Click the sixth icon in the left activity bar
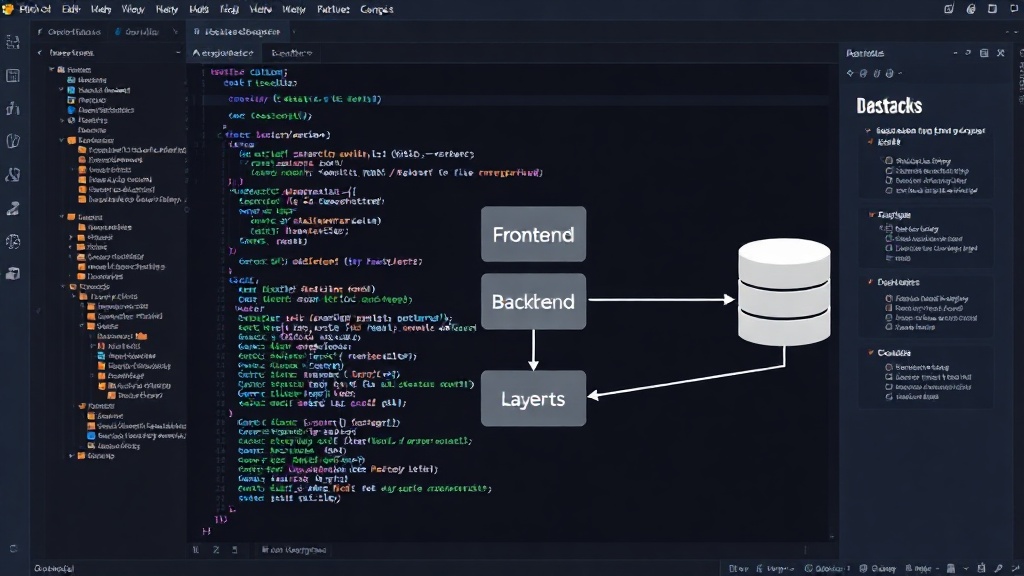The width and height of the screenshot is (1024, 576). [13, 208]
